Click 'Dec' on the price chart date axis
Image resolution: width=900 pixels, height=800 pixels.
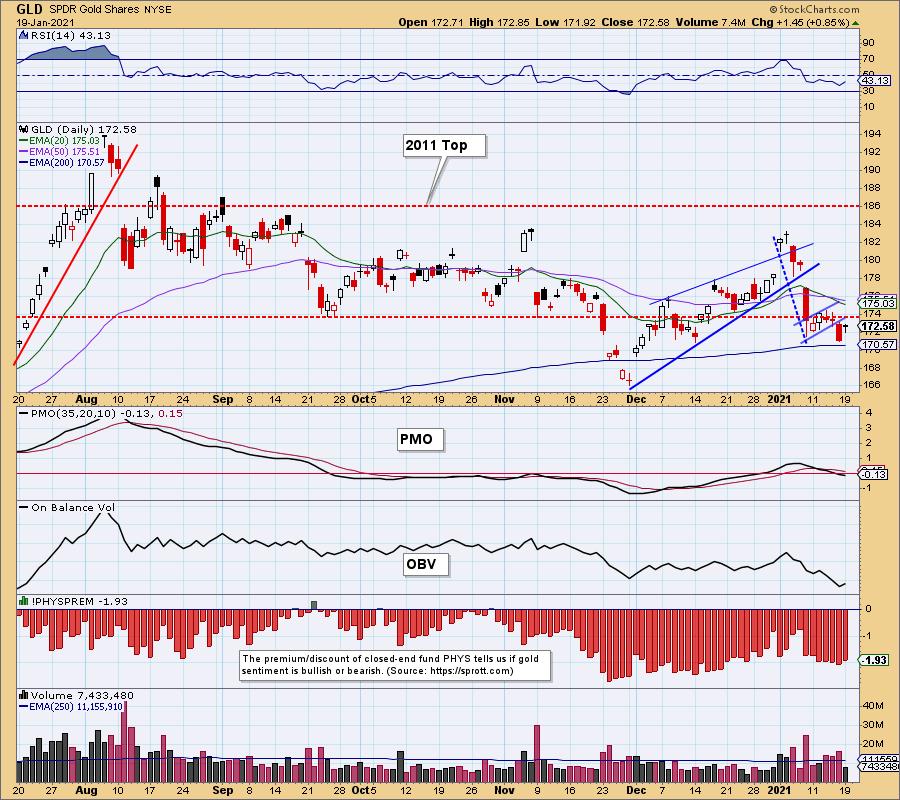pos(637,399)
